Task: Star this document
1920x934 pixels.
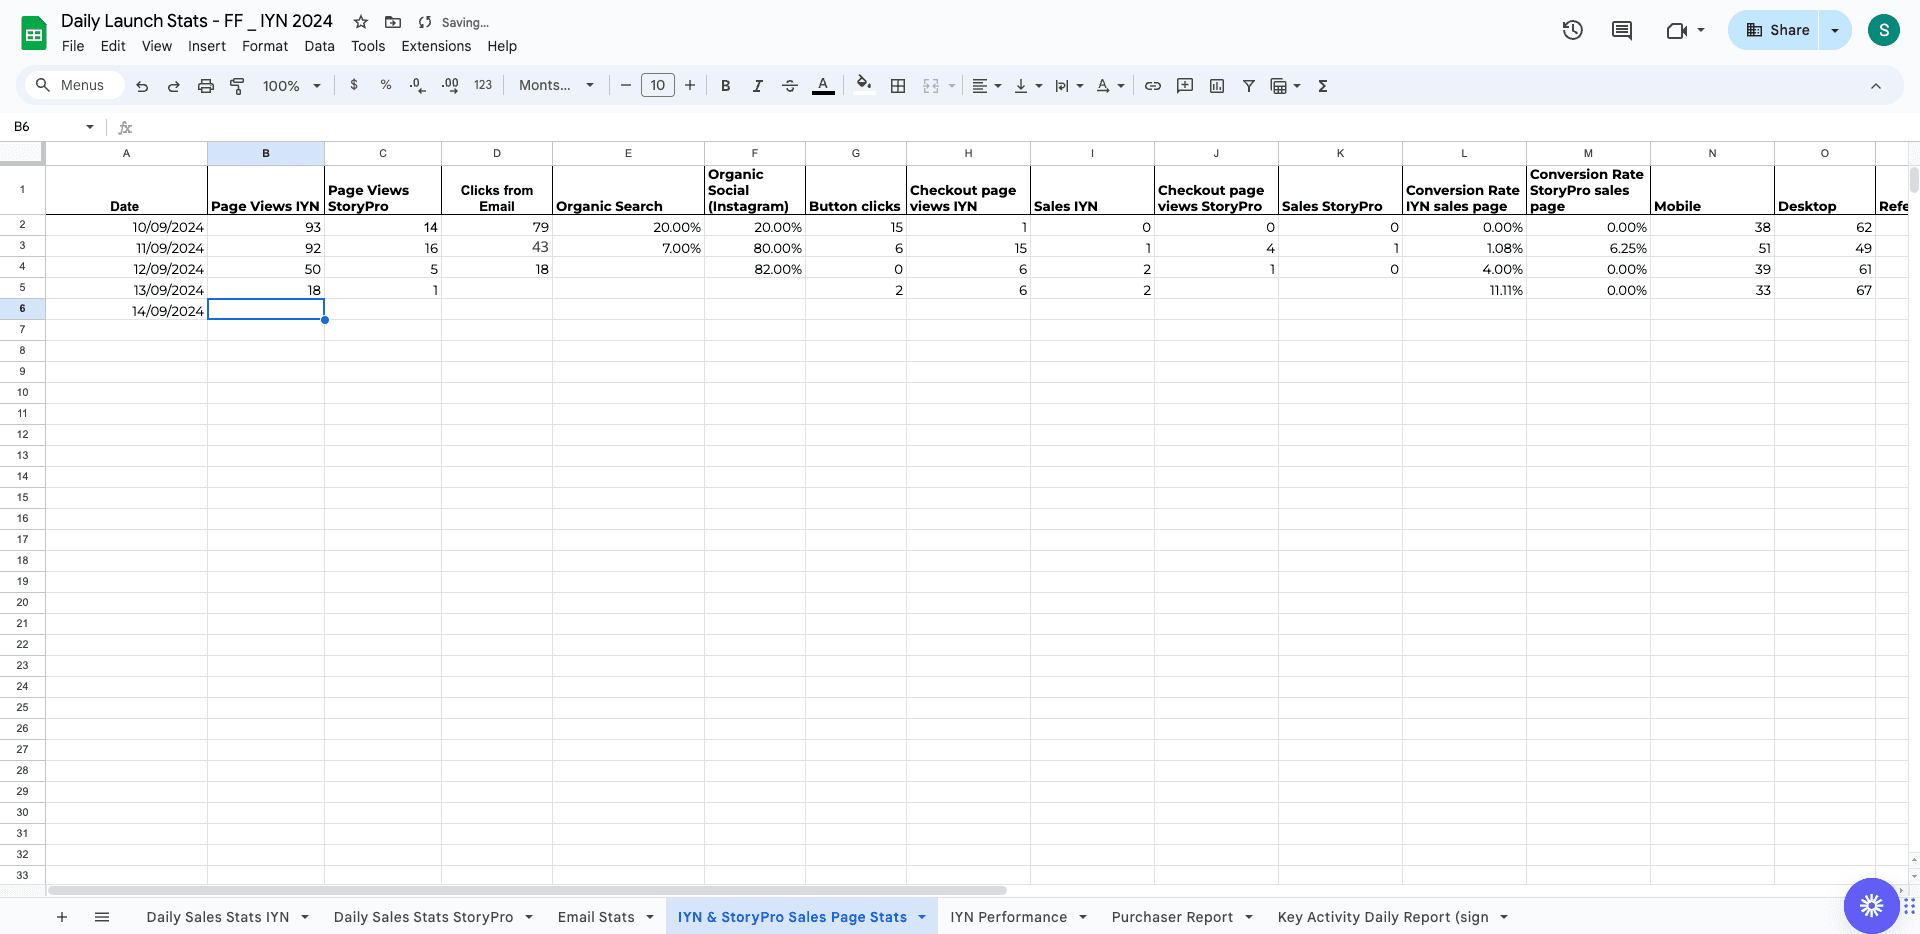Action: [361, 22]
